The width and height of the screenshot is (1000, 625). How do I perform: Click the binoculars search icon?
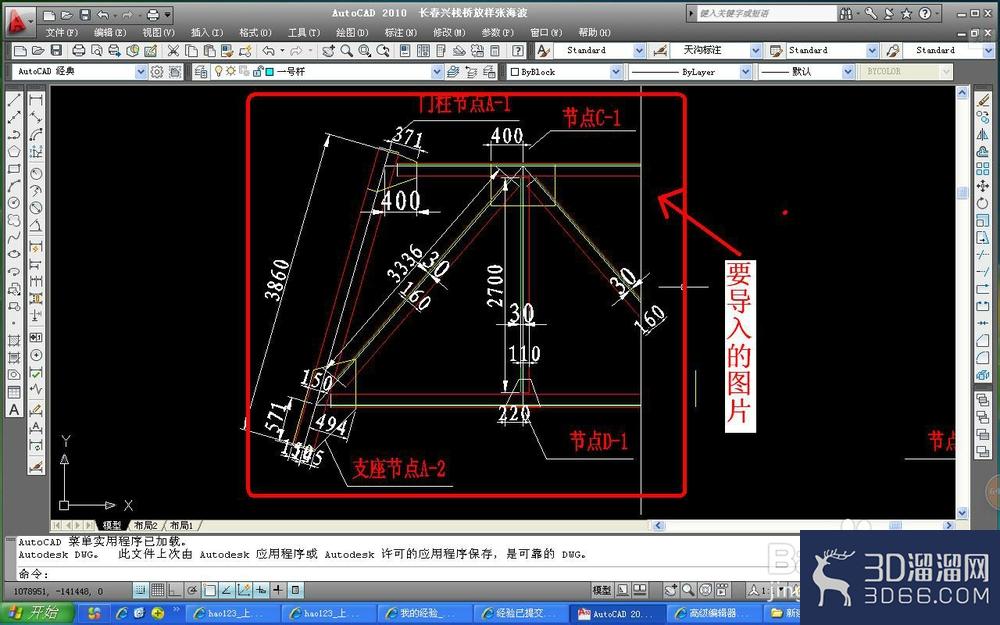coord(847,13)
